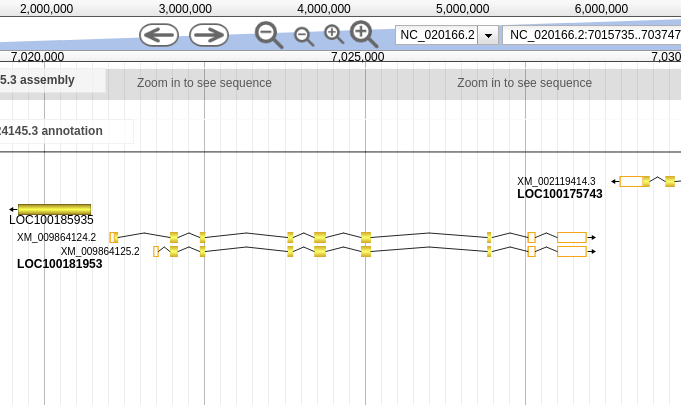The image size is (681, 405).
Task: Select transcript label XM_009864124.2
Action: coord(56,237)
